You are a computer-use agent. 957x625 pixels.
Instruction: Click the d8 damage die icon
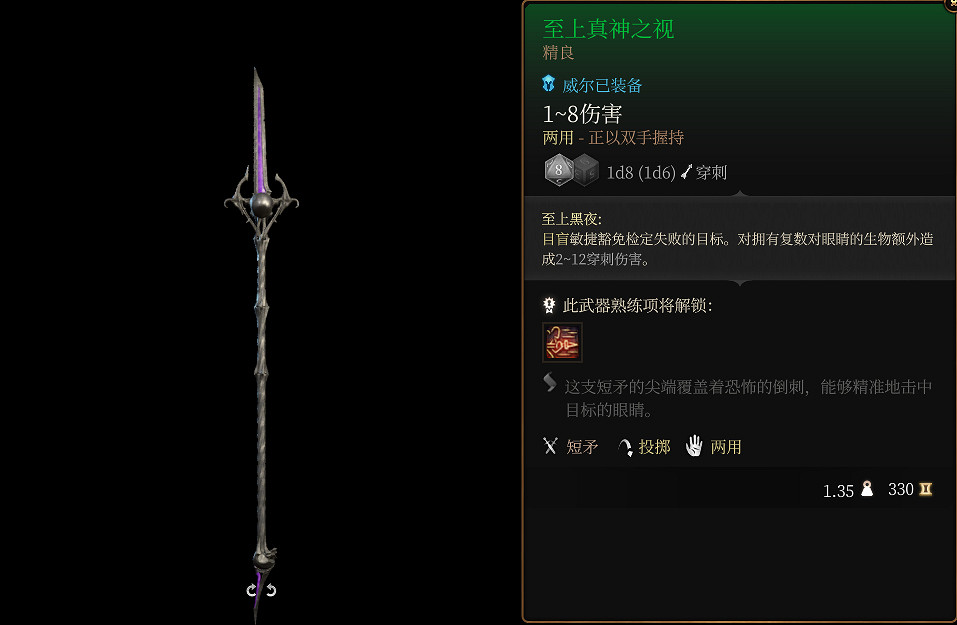pos(558,170)
